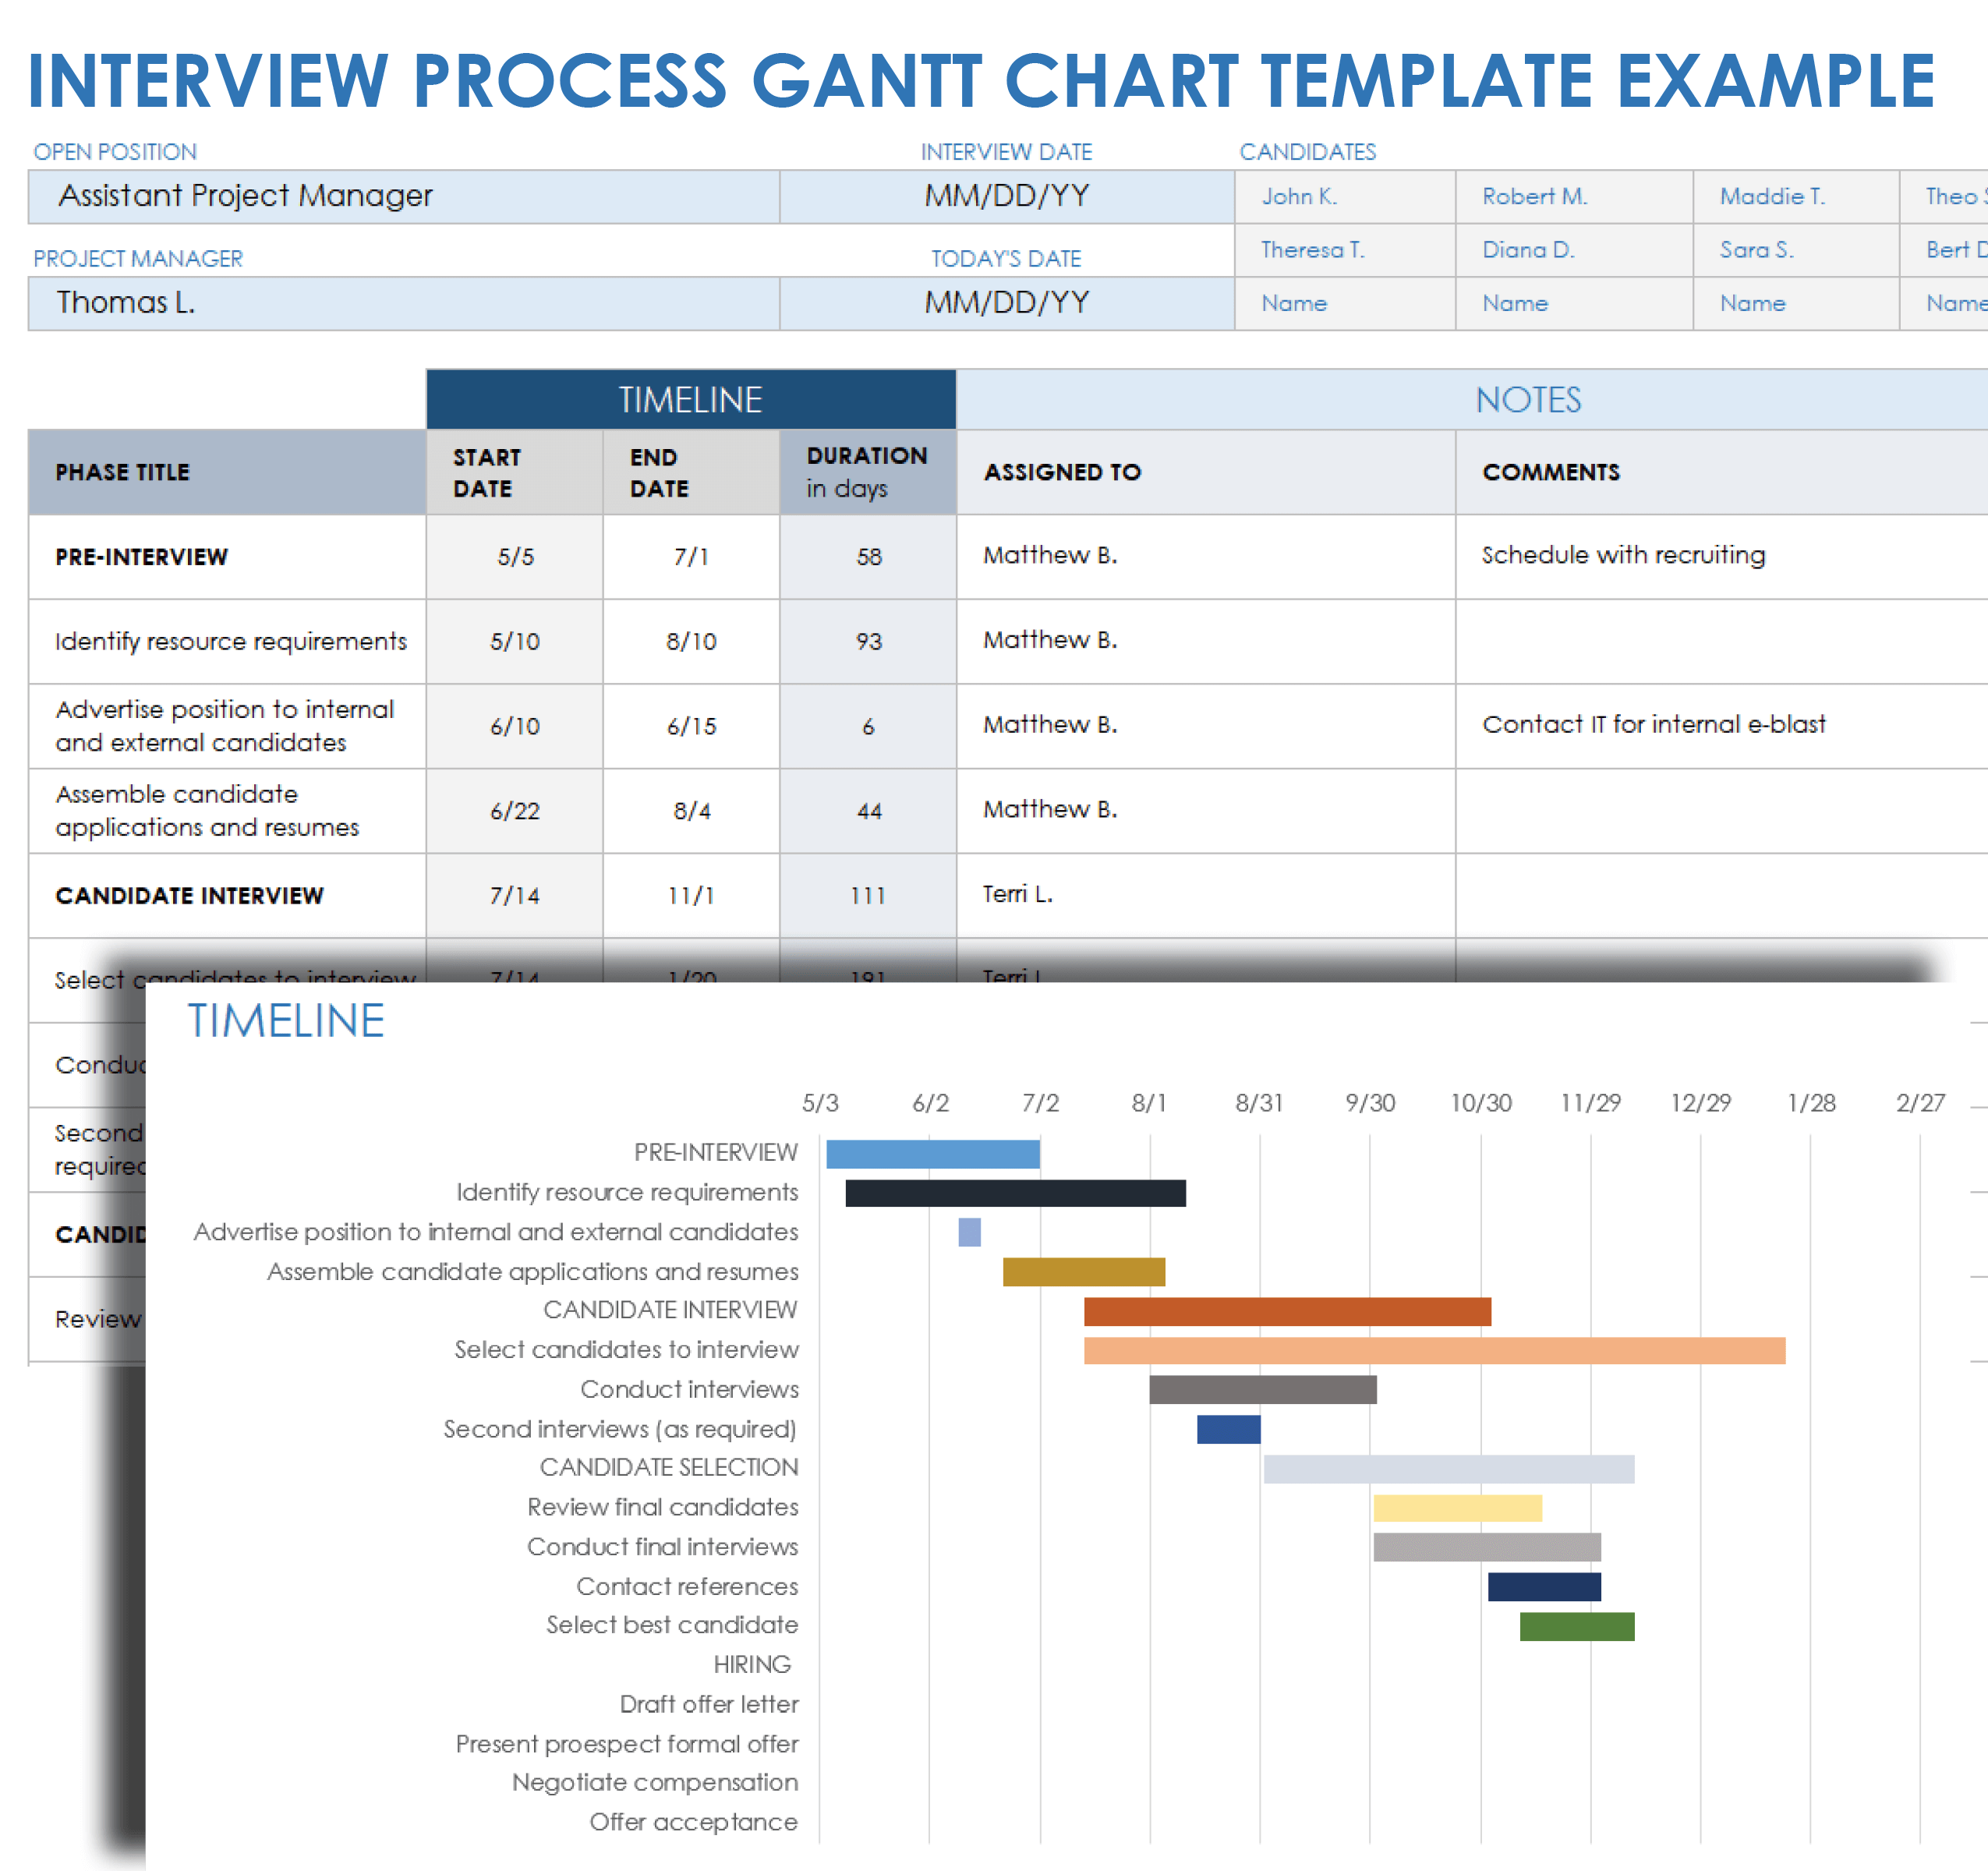Screen dimensions: 1988x1871
Task: Click the 'Contact IT for internal e-blast' comment
Action: click(x=1653, y=724)
